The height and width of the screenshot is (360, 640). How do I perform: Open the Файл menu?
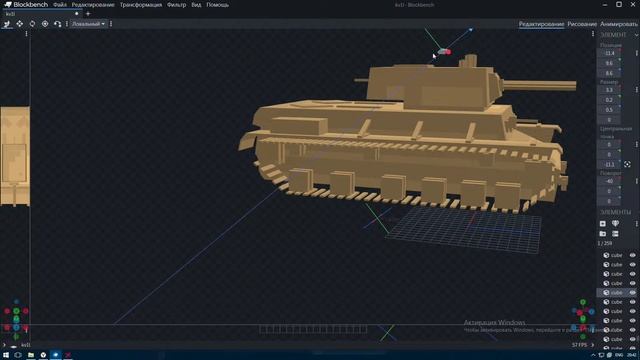[x=60, y=5]
